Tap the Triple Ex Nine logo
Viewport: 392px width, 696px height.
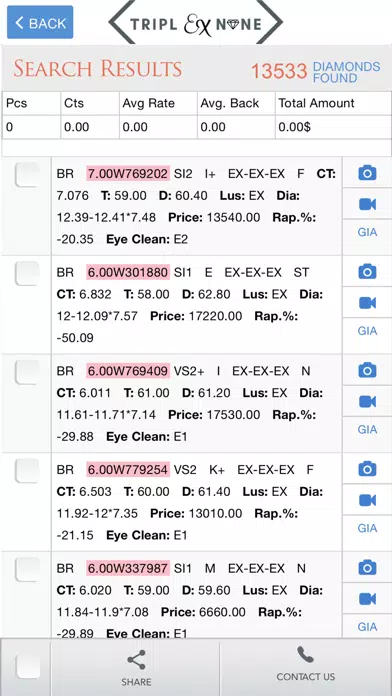[196, 23]
